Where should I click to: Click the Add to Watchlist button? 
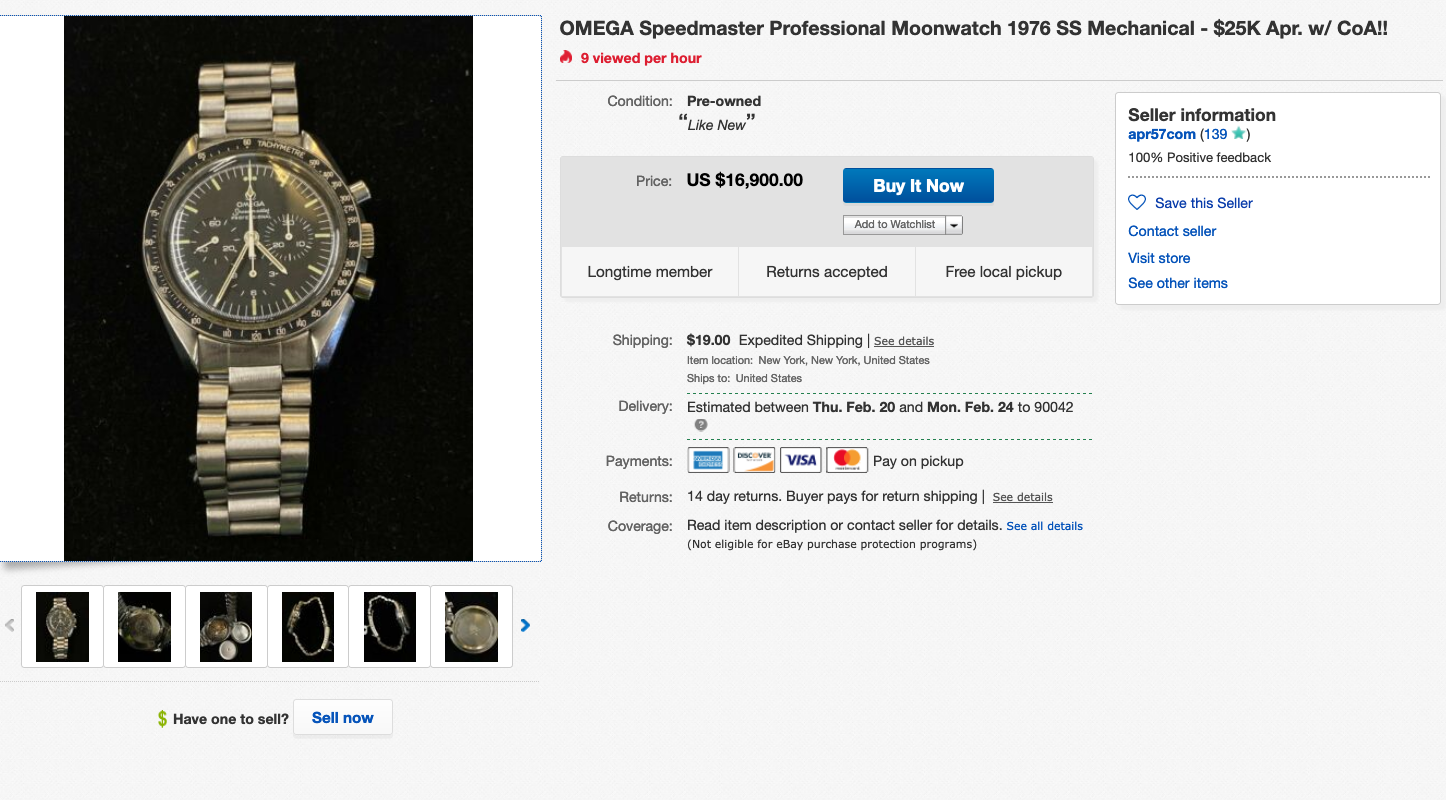894,225
